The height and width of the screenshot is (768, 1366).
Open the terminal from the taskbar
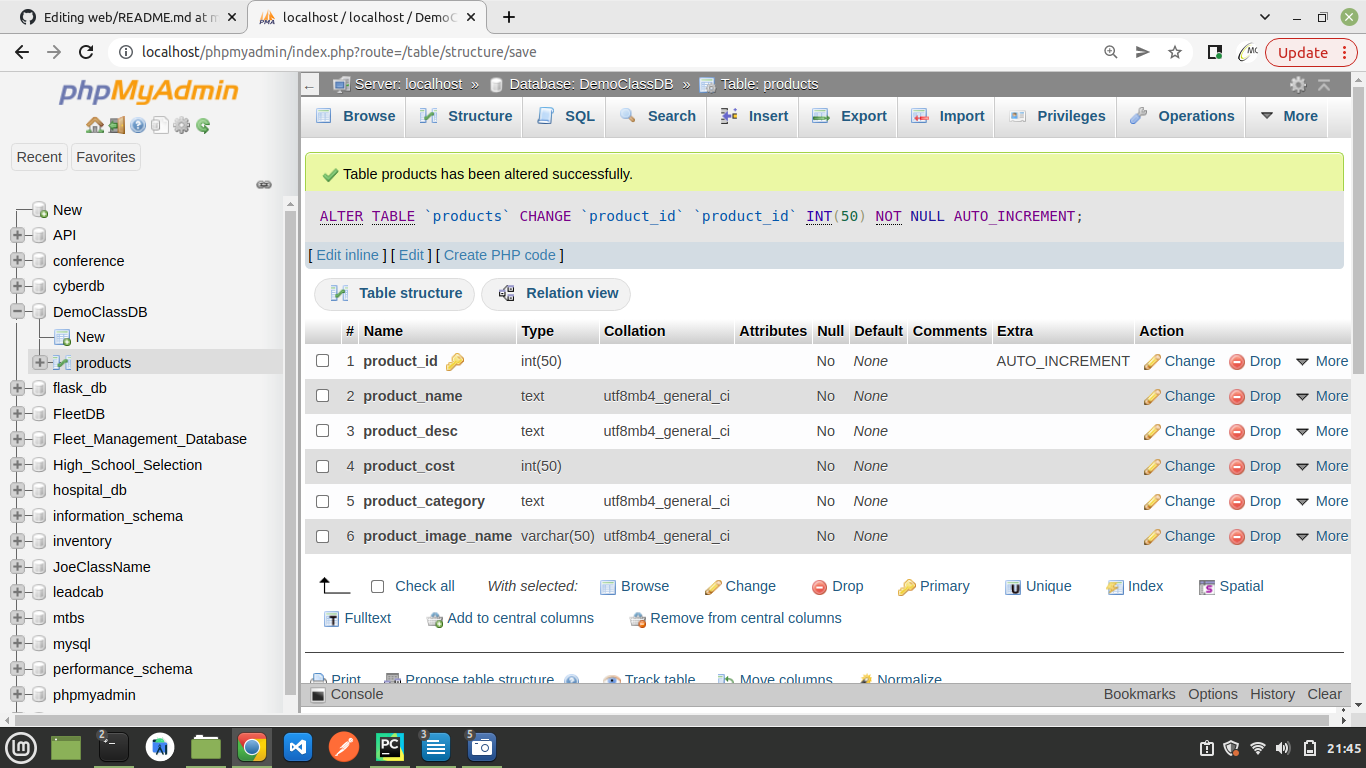coord(114,747)
